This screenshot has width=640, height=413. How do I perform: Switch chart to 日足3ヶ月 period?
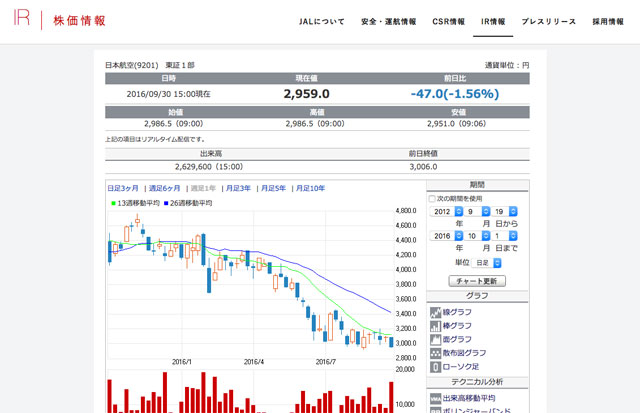click(x=124, y=188)
